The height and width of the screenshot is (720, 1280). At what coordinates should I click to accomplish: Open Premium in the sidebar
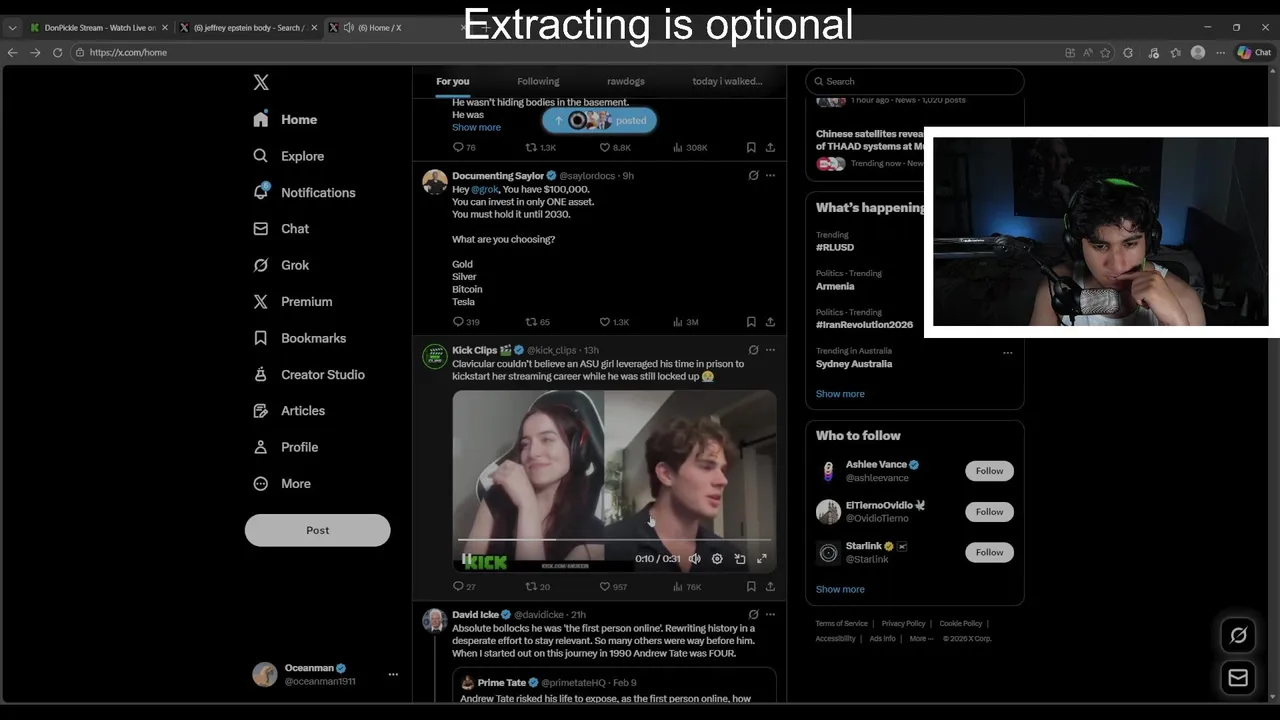coord(292,301)
